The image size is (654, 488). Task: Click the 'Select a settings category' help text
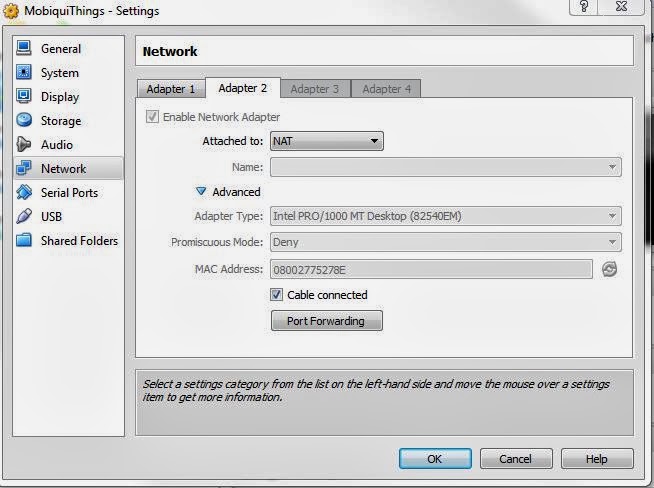coord(376,390)
